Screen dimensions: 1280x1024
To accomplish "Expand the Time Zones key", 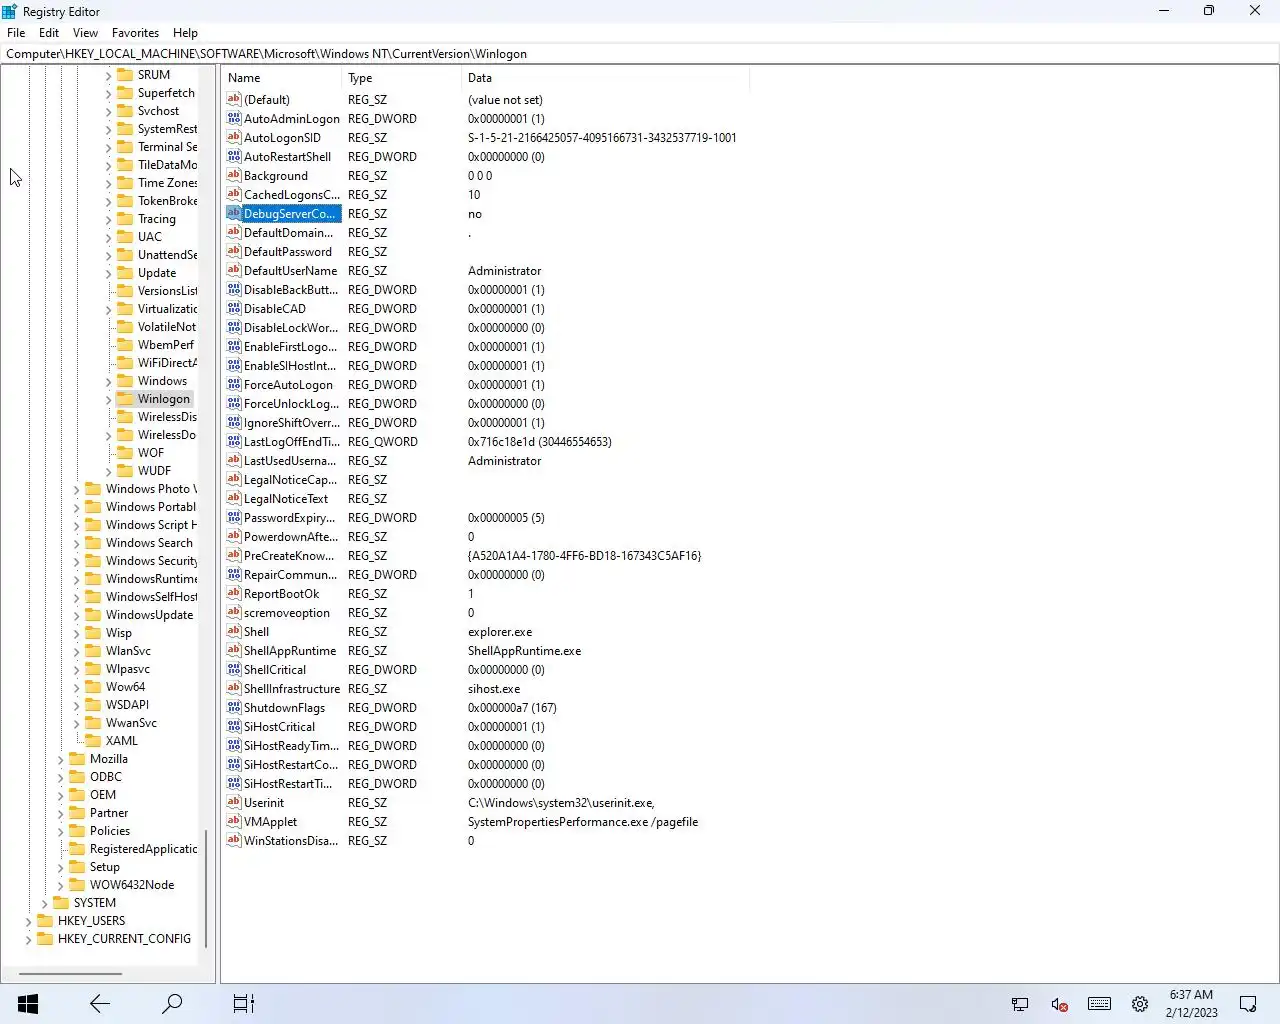I will [108, 183].
